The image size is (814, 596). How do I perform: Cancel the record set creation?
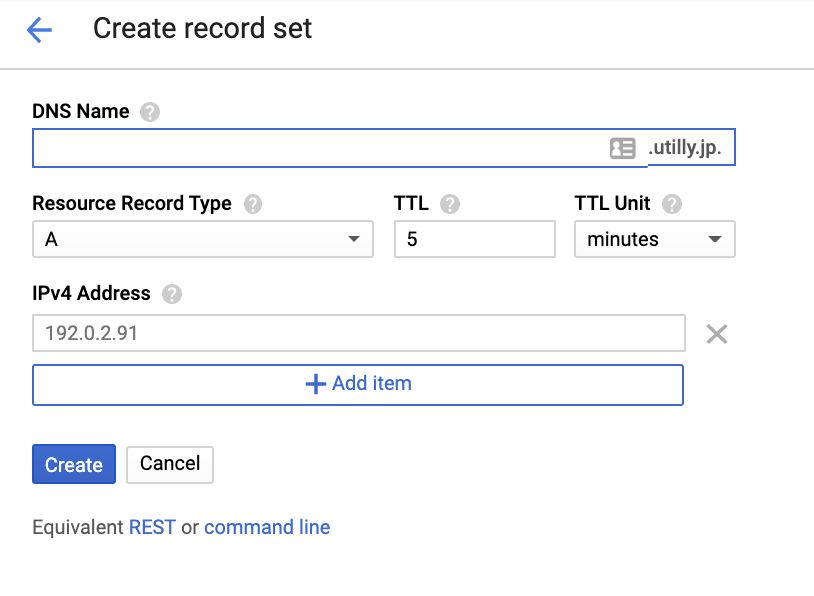[170, 464]
